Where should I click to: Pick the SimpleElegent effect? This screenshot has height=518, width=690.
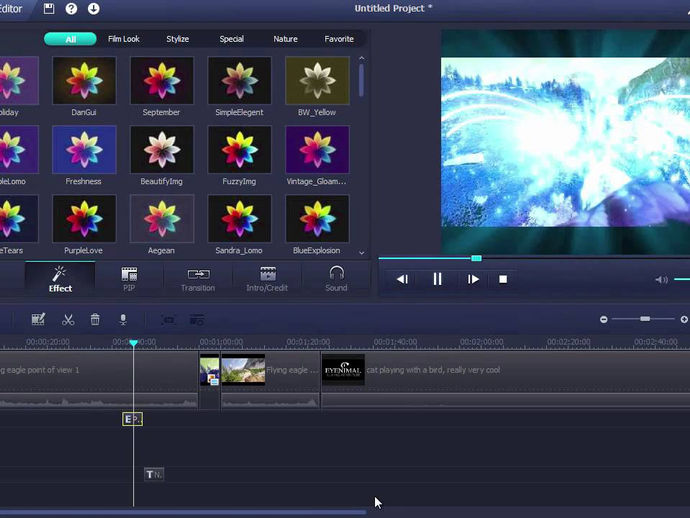(x=239, y=81)
